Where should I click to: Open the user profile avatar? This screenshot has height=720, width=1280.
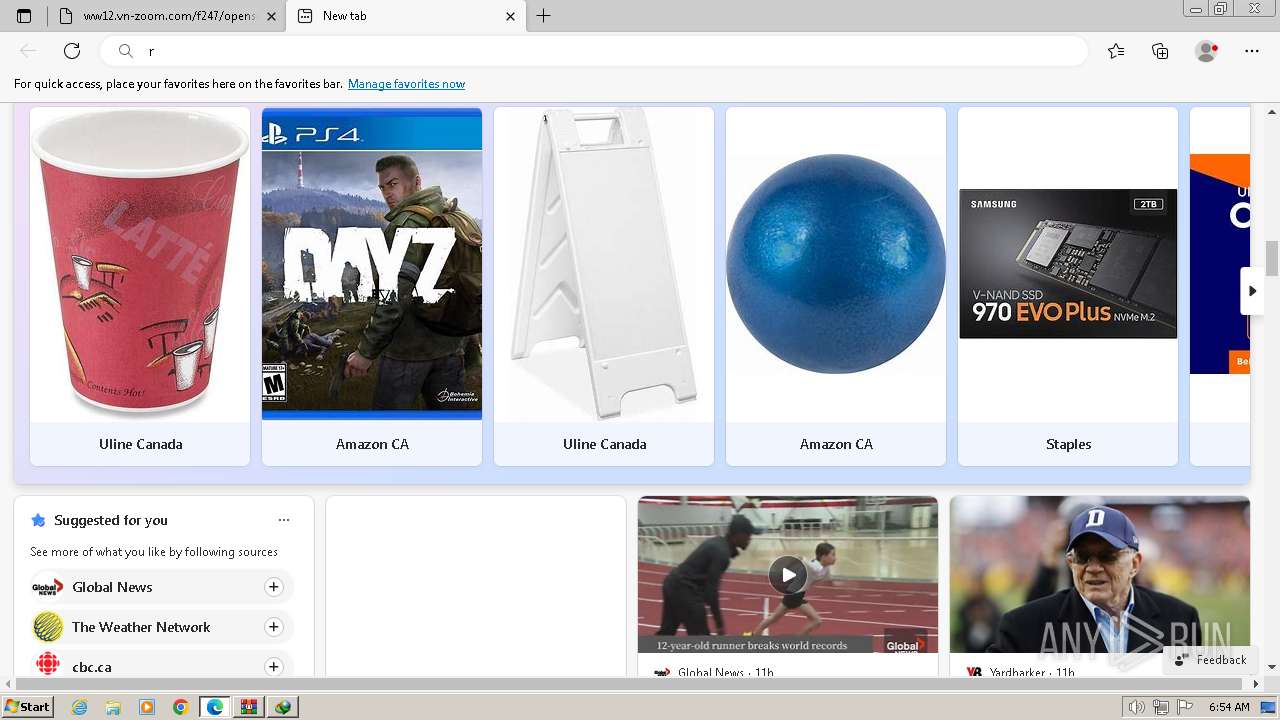pos(1207,51)
